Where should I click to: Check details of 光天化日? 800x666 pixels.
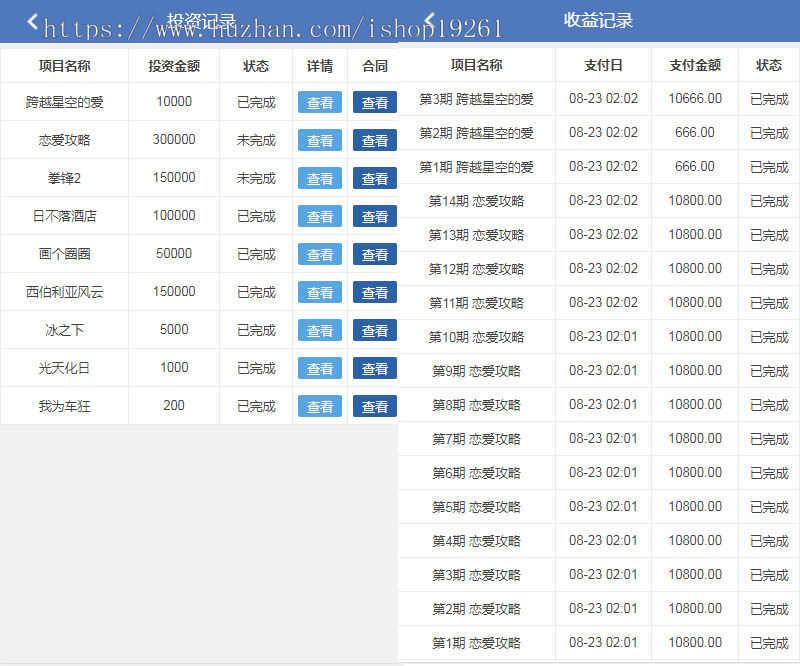point(320,368)
